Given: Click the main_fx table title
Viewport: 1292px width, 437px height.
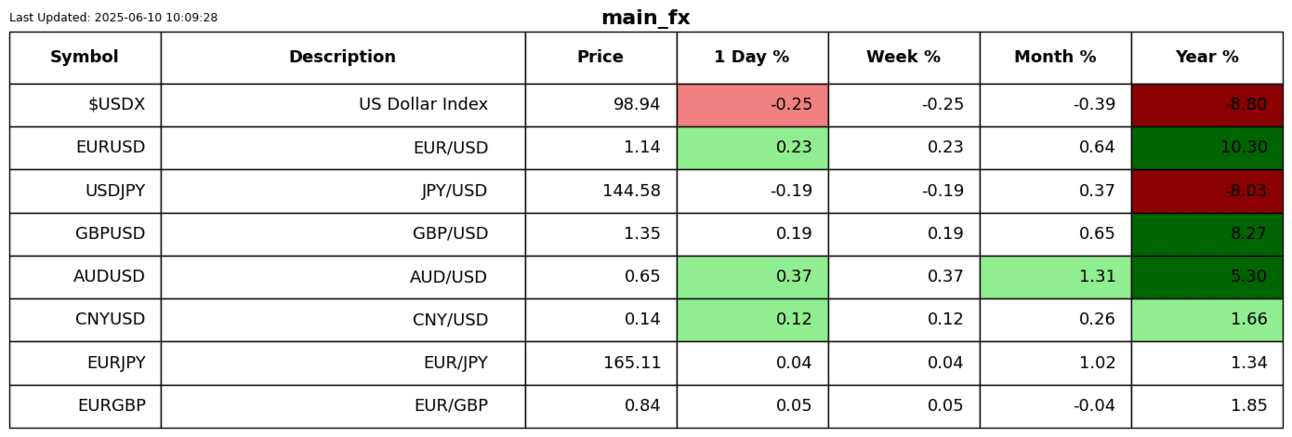Looking at the screenshot, I should tap(645, 18).
